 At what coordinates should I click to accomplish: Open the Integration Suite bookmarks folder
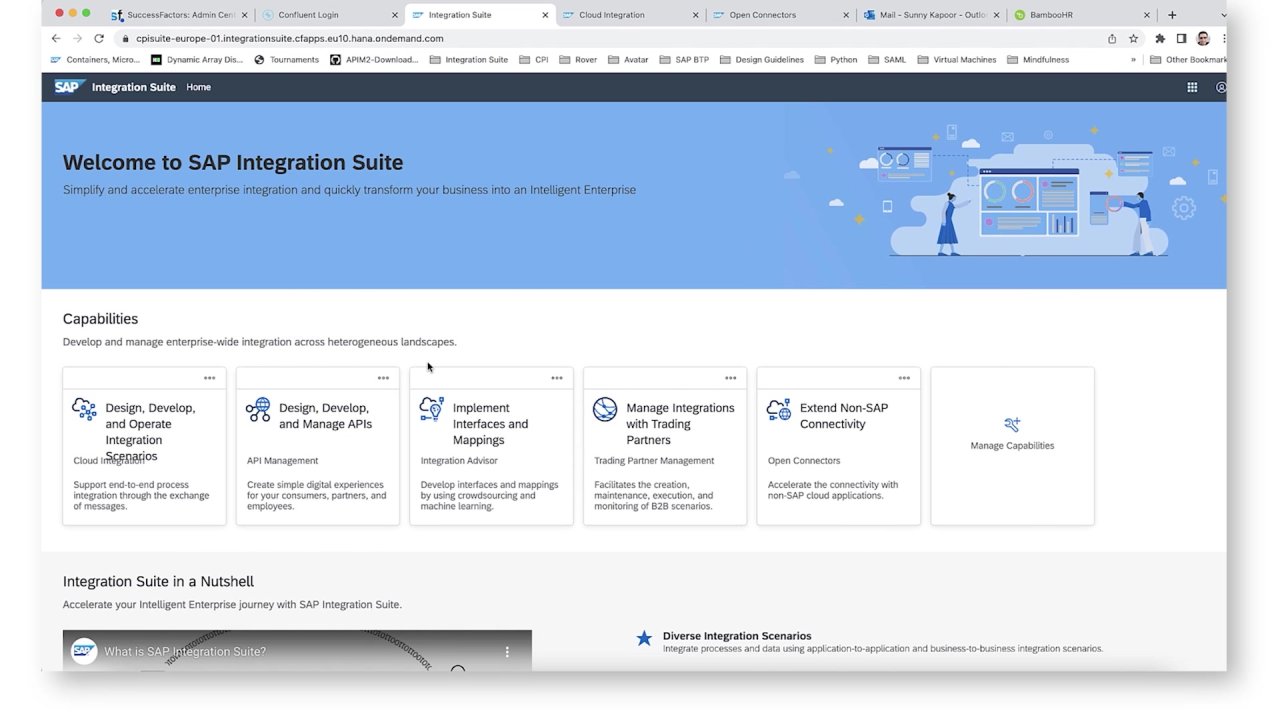click(x=469, y=60)
